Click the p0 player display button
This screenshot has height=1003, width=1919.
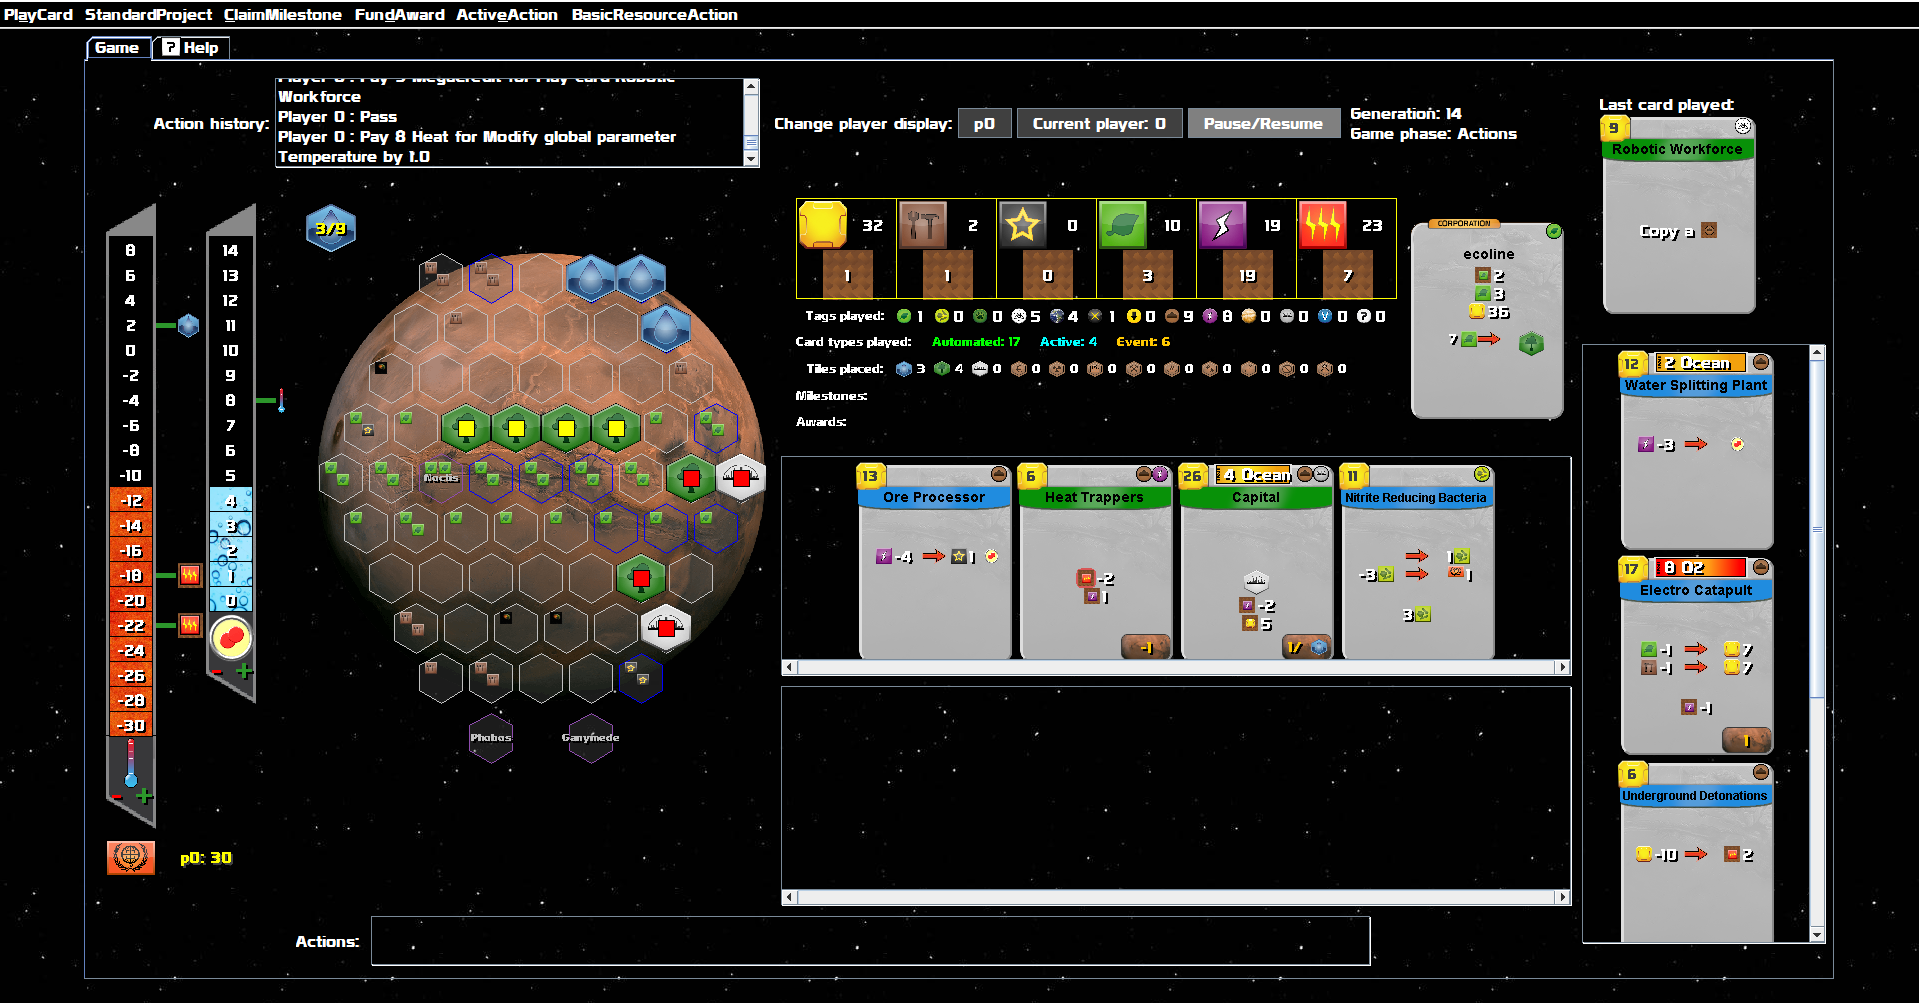tap(984, 123)
